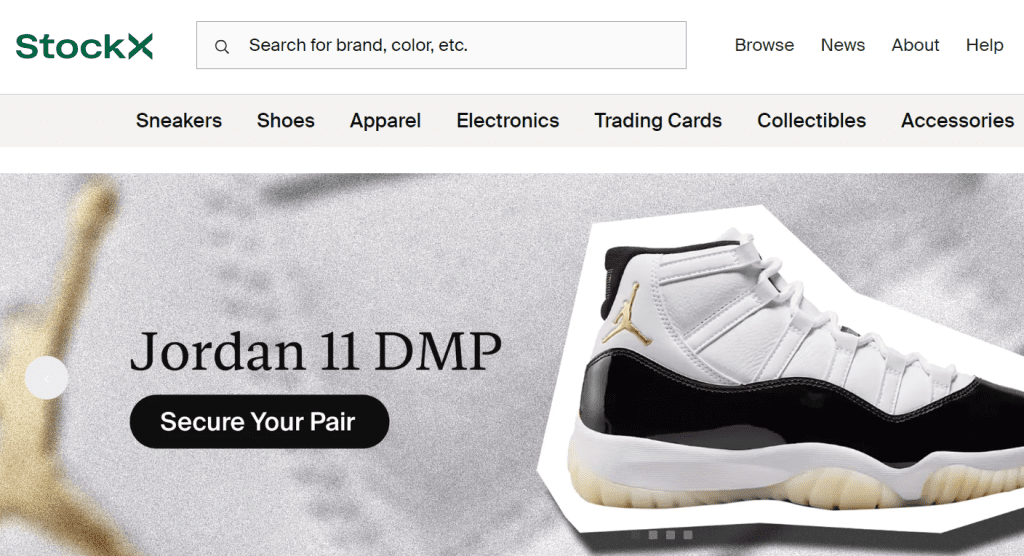
Task: Open the Help link
Action: (x=984, y=45)
